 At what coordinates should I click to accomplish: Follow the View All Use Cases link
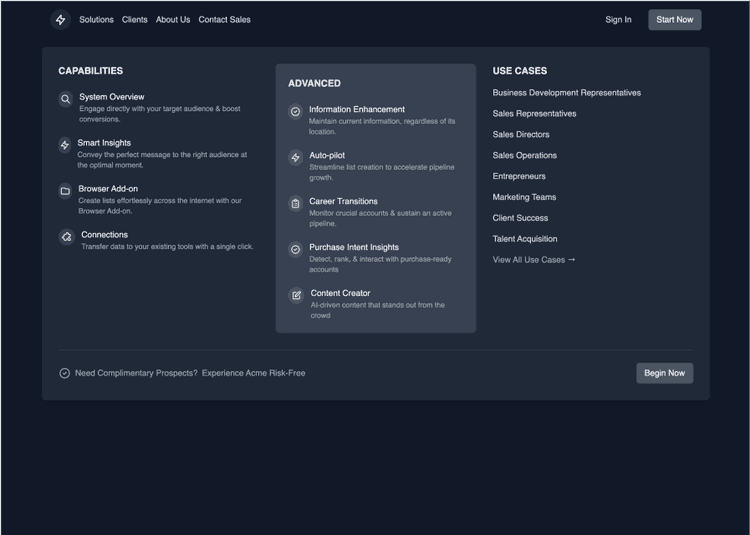pyautogui.click(x=533, y=260)
